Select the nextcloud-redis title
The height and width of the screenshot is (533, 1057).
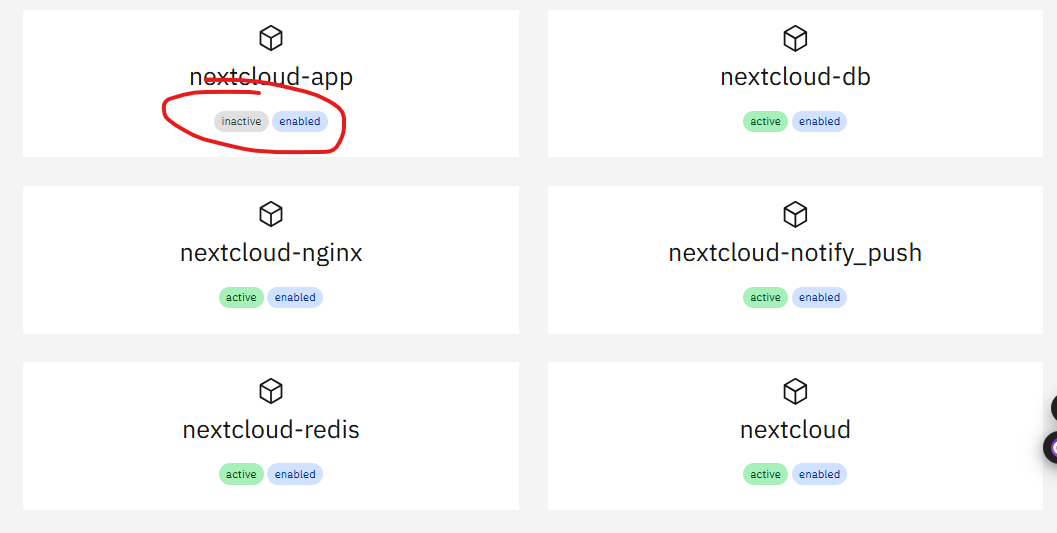pos(271,429)
